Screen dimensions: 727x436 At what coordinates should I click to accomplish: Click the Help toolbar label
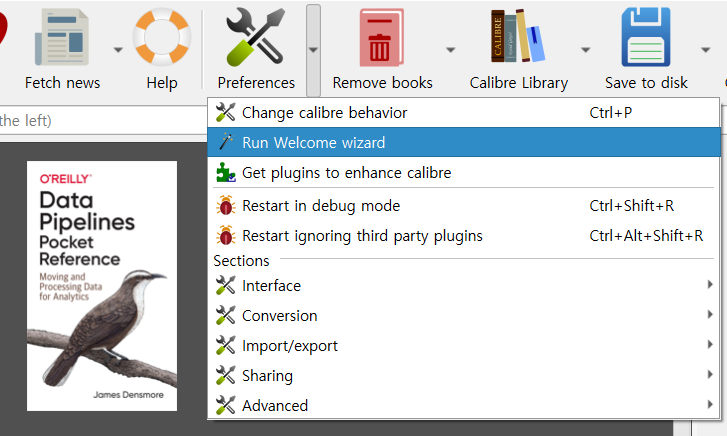(162, 83)
